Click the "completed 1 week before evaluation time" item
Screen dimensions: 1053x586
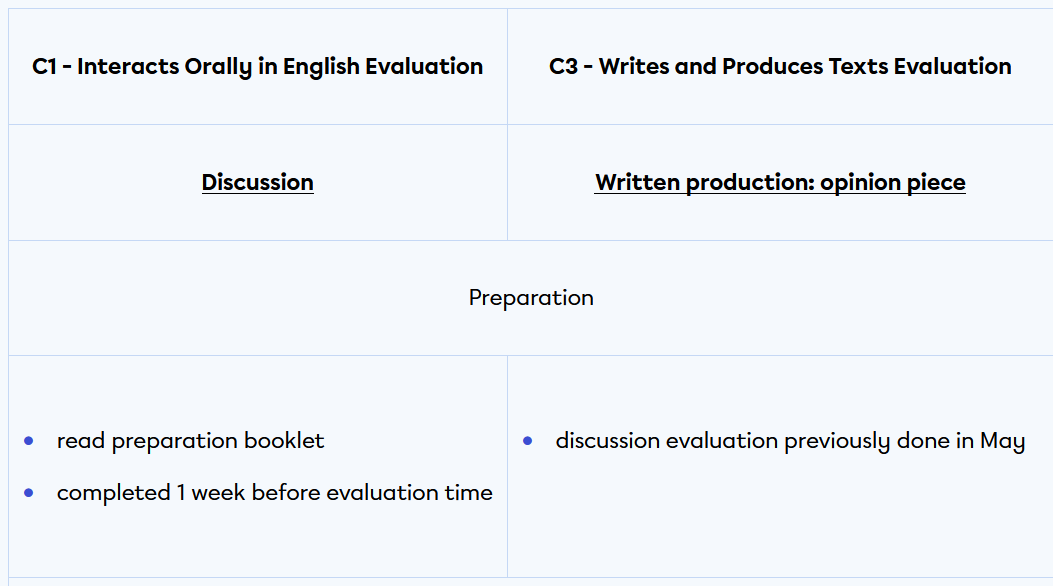coord(274,493)
